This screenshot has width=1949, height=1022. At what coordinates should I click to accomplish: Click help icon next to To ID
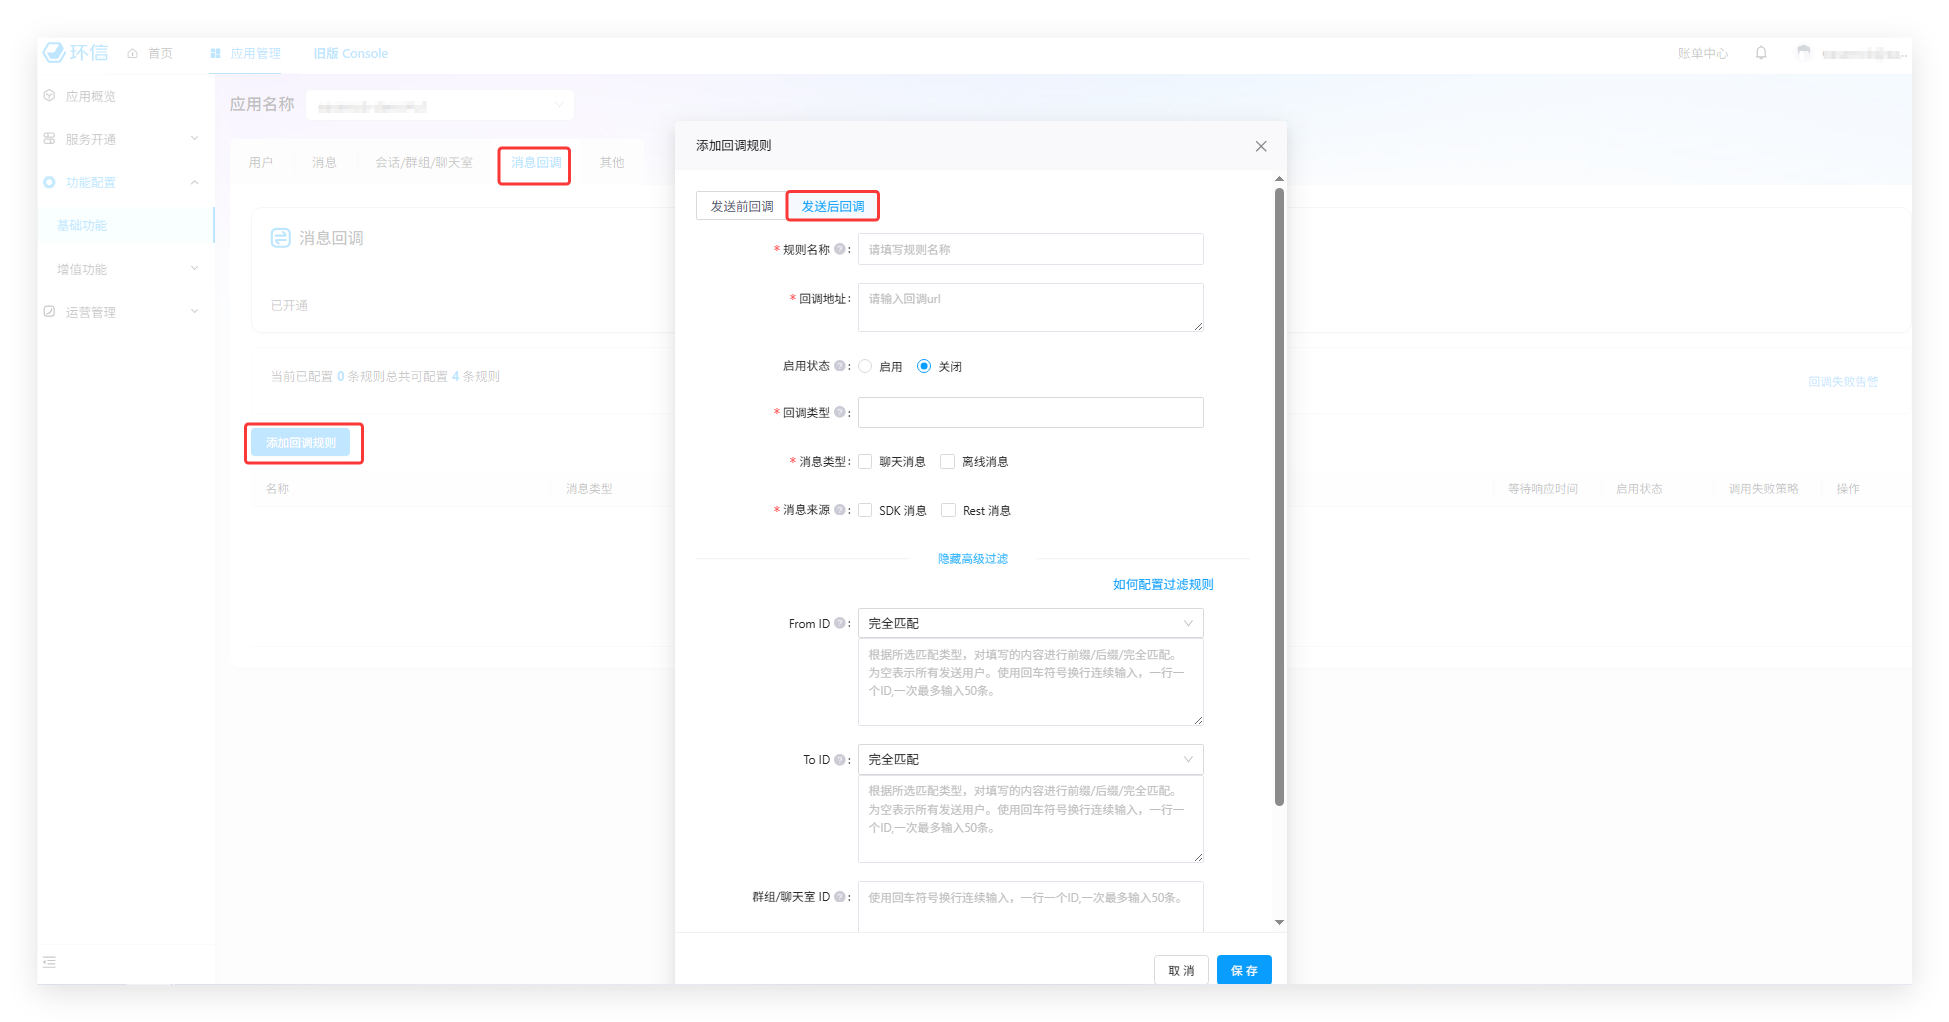point(840,759)
